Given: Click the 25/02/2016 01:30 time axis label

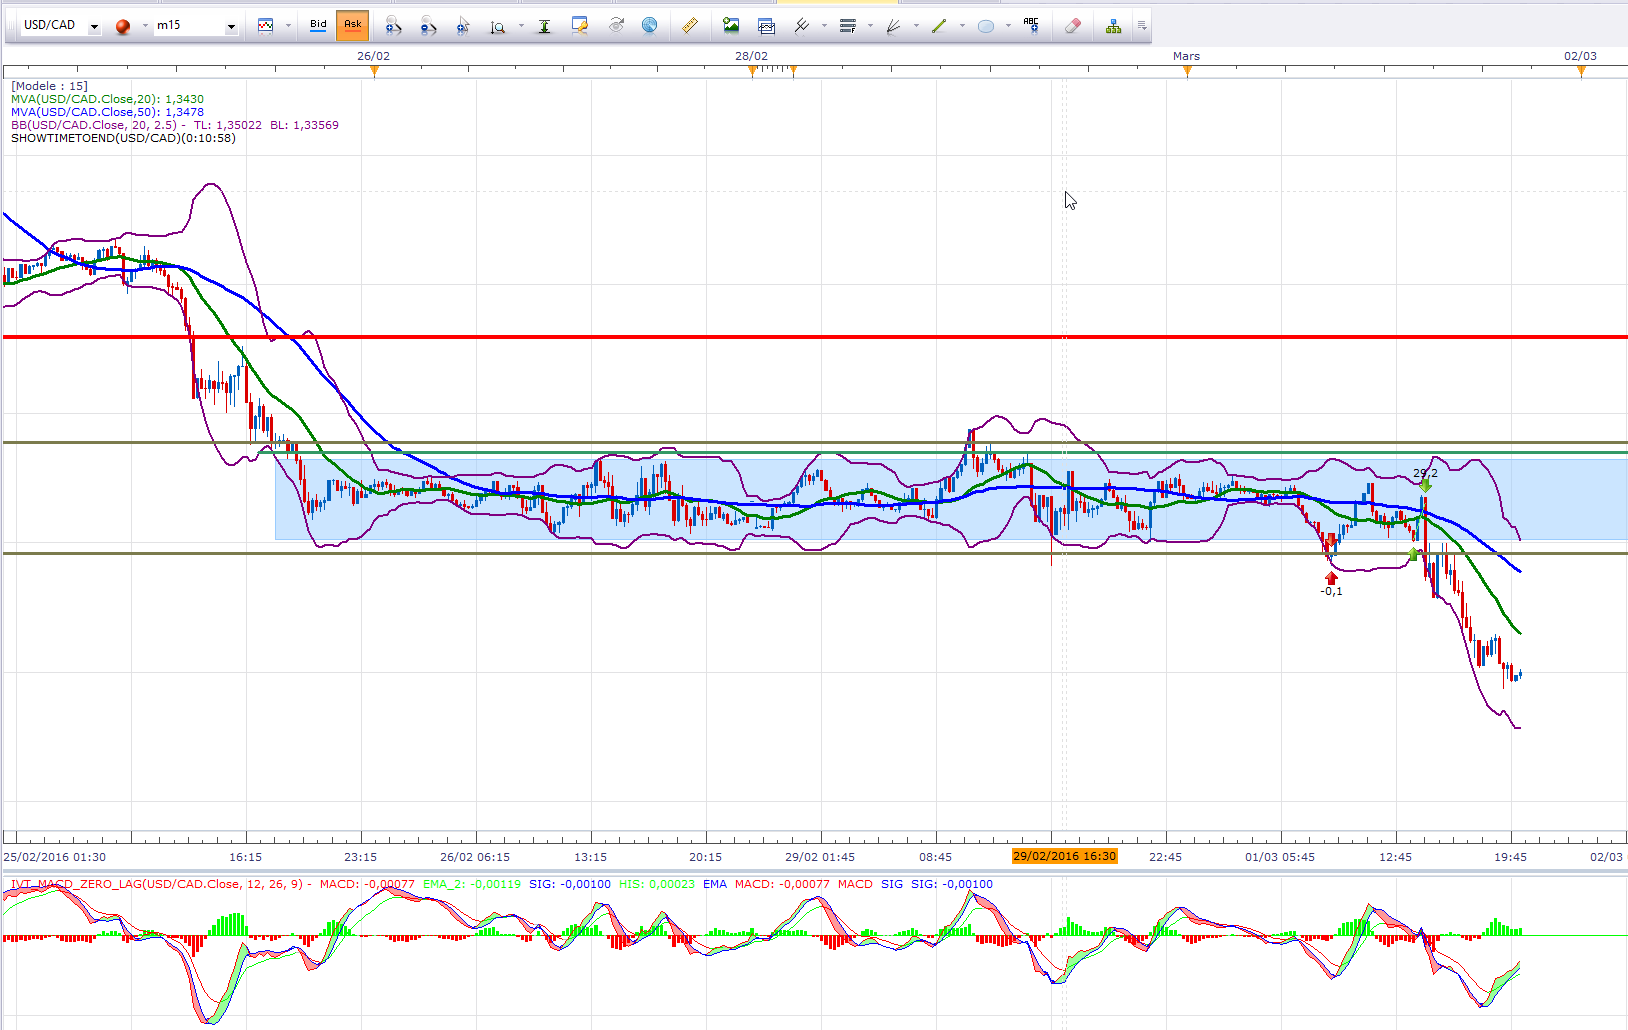Looking at the screenshot, I should (x=55, y=857).
